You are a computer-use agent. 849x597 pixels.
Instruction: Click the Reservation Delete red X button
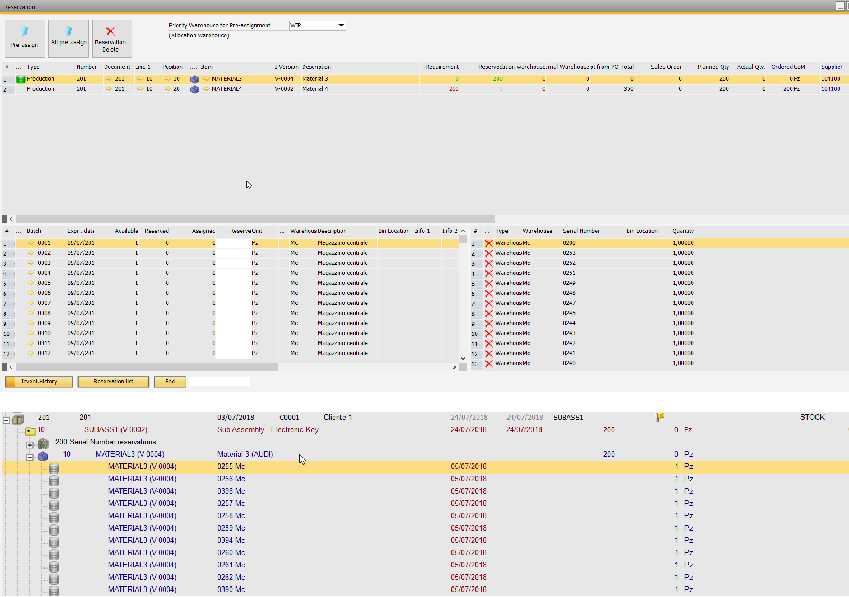pyautogui.click(x=112, y=38)
